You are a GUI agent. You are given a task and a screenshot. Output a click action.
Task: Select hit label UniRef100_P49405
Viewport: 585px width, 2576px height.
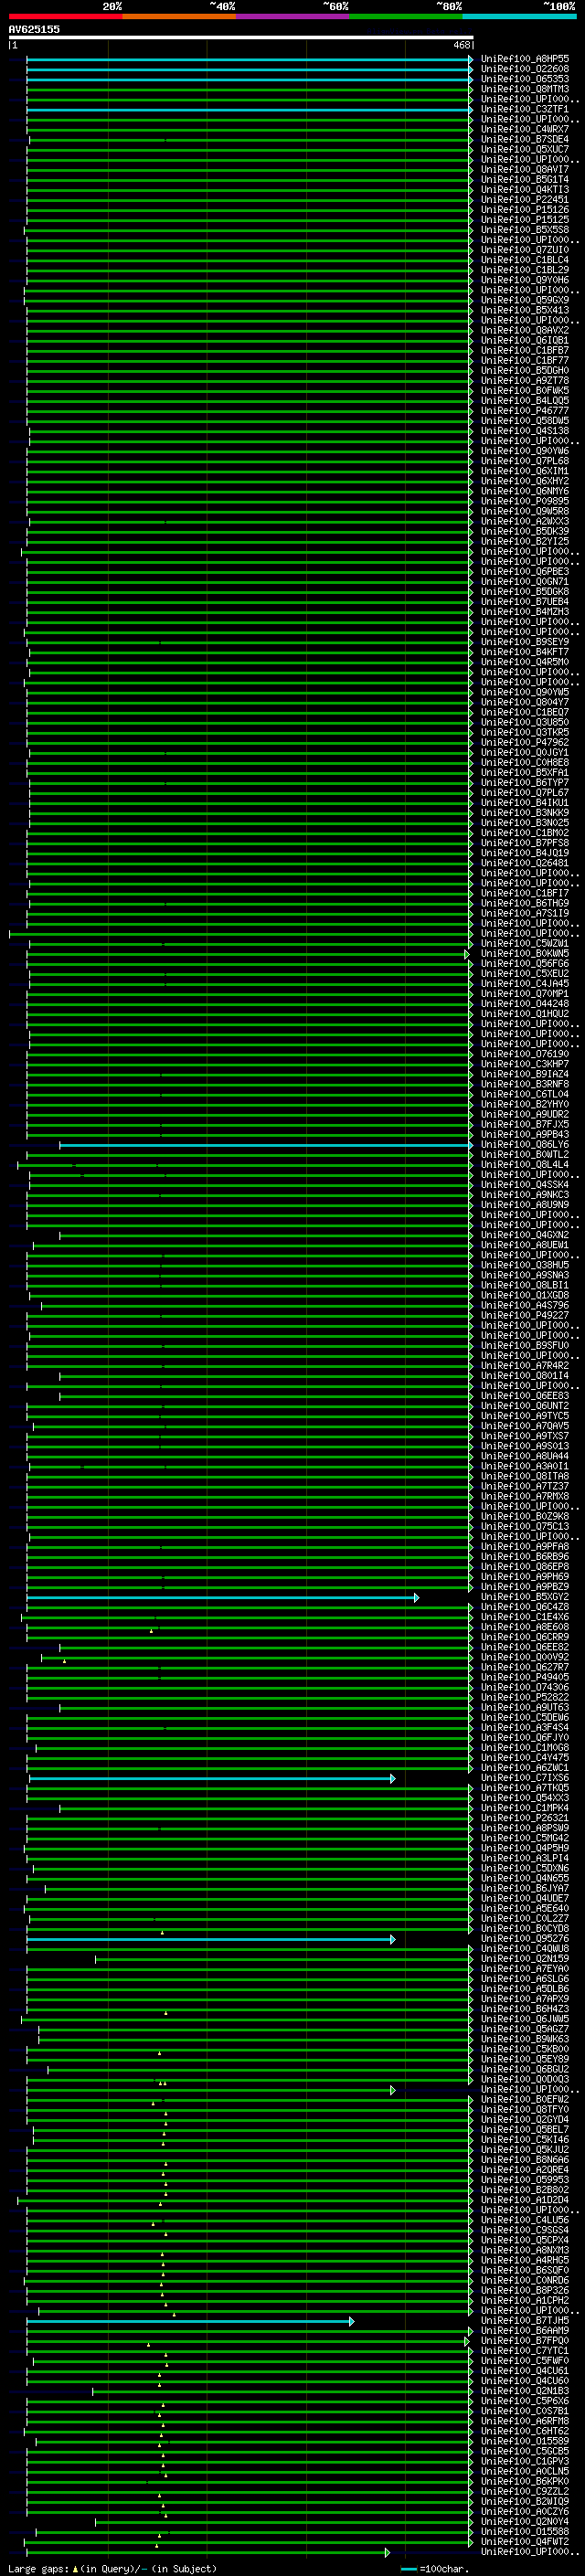point(525,1678)
